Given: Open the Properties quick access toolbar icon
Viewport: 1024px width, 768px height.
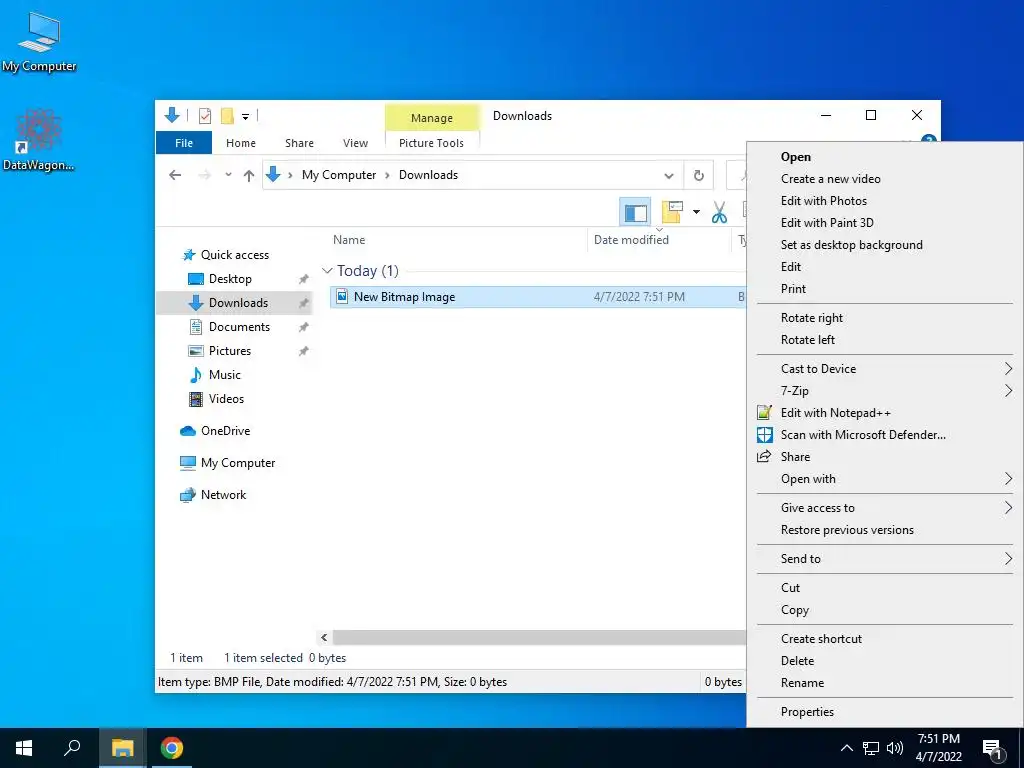Looking at the screenshot, I should 205,116.
